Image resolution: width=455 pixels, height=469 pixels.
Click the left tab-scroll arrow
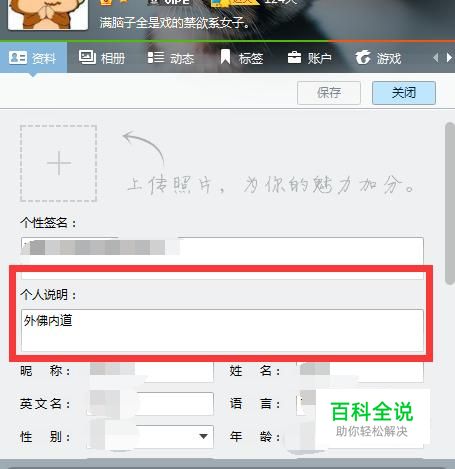coord(436,58)
